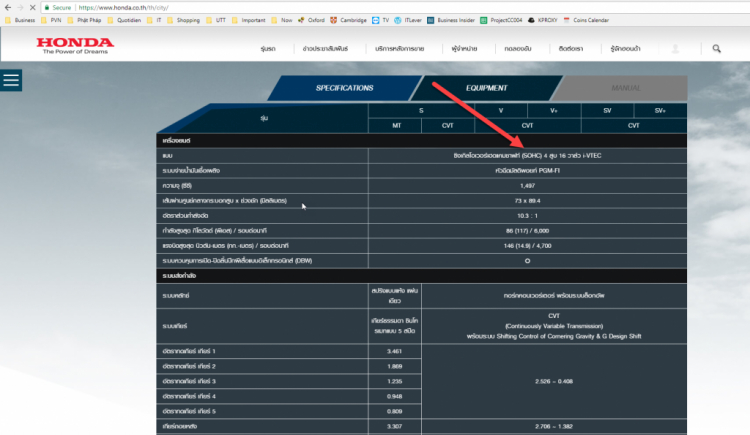Open the ITLever bookmark
The height and width of the screenshot is (435, 750).
(408, 20)
